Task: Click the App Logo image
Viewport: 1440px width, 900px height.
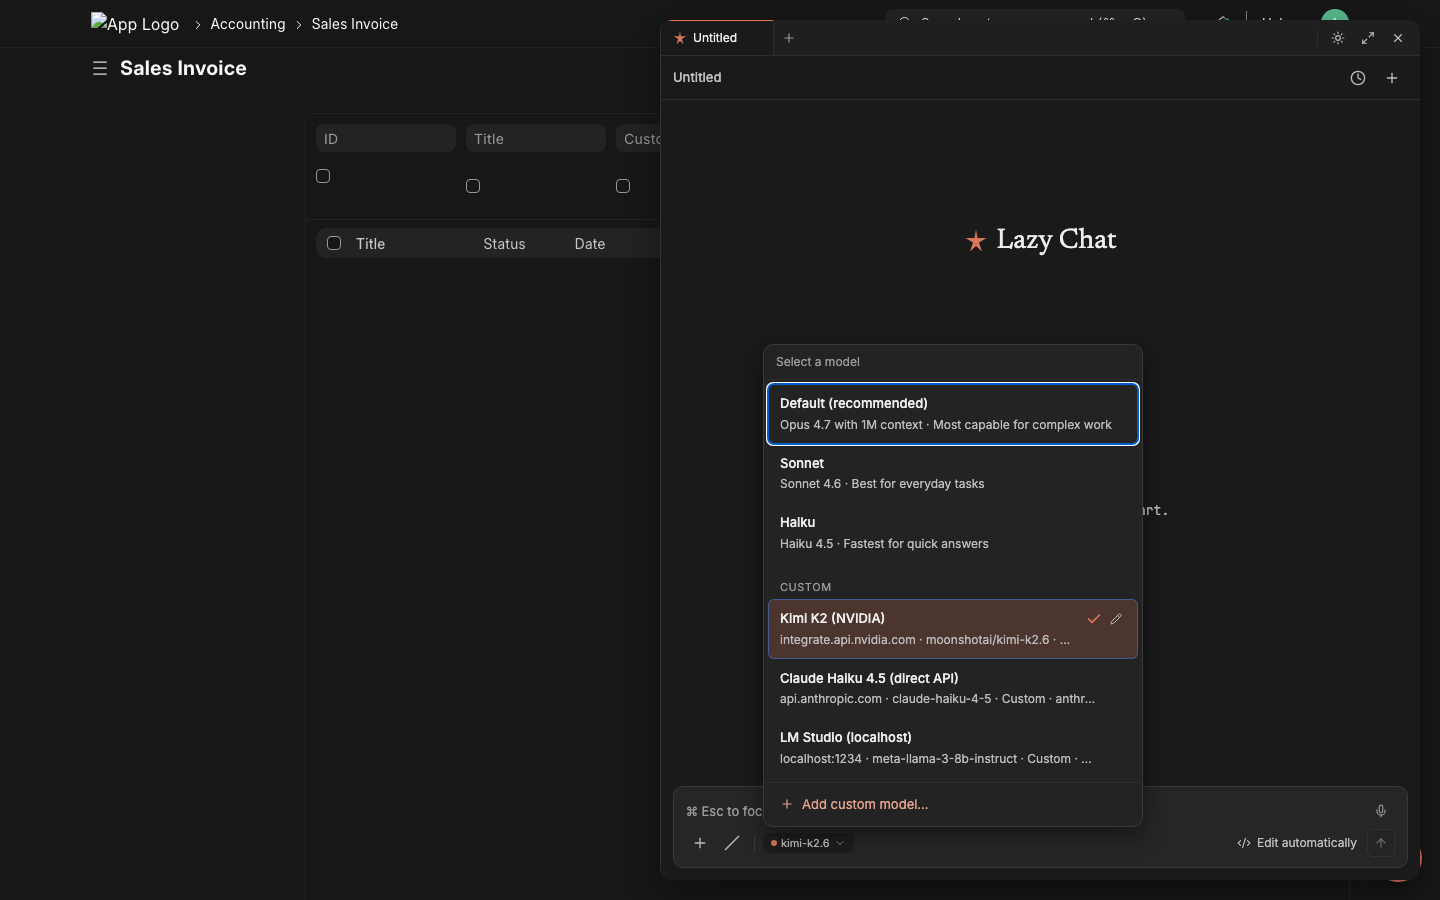Action: tap(135, 23)
